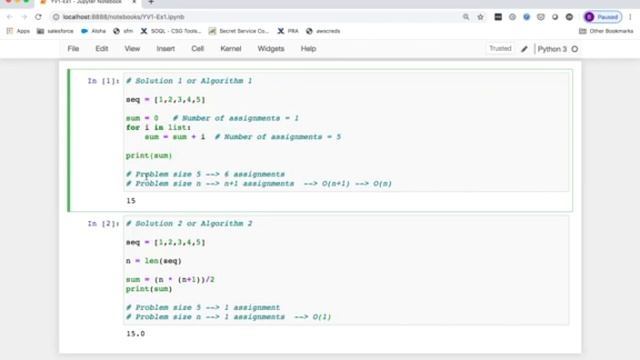Viewport: 640px width, 360px height.
Task: Click comment 'Problem size 5 --> 6 assignments'
Action: point(205,174)
